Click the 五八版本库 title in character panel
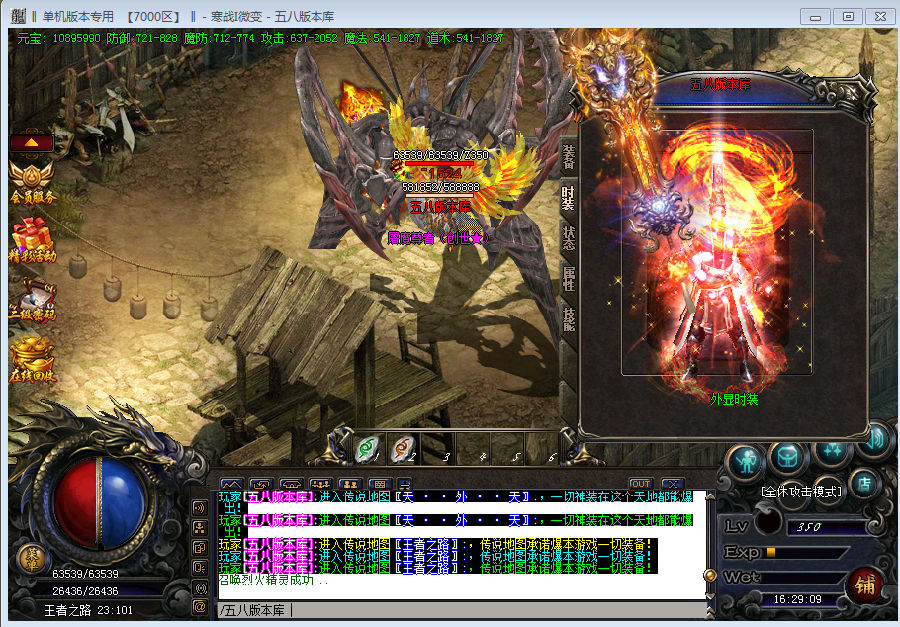This screenshot has height=627, width=900. (x=720, y=84)
